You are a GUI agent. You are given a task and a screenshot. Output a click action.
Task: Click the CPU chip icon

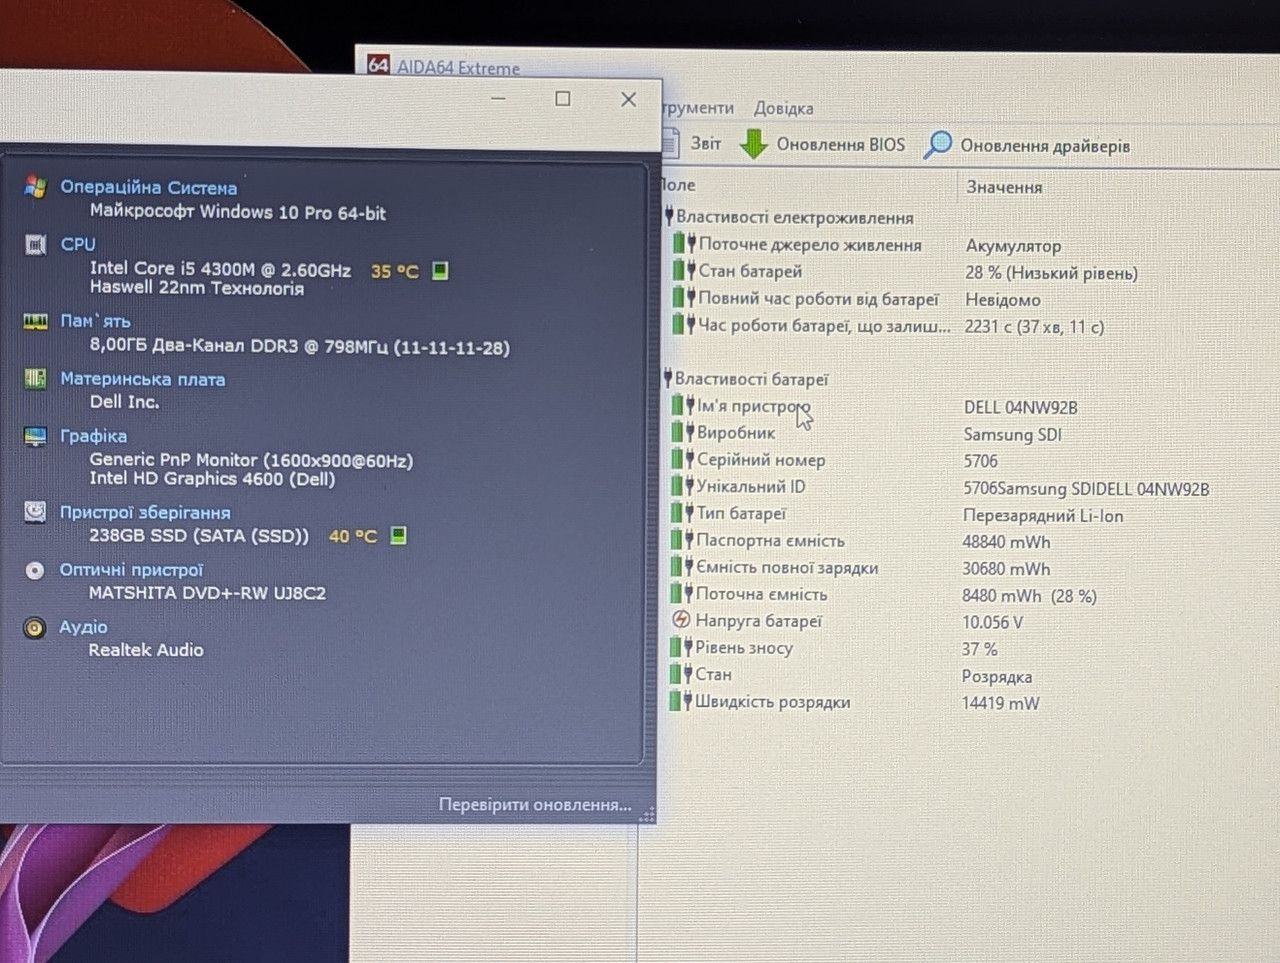click(36, 244)
